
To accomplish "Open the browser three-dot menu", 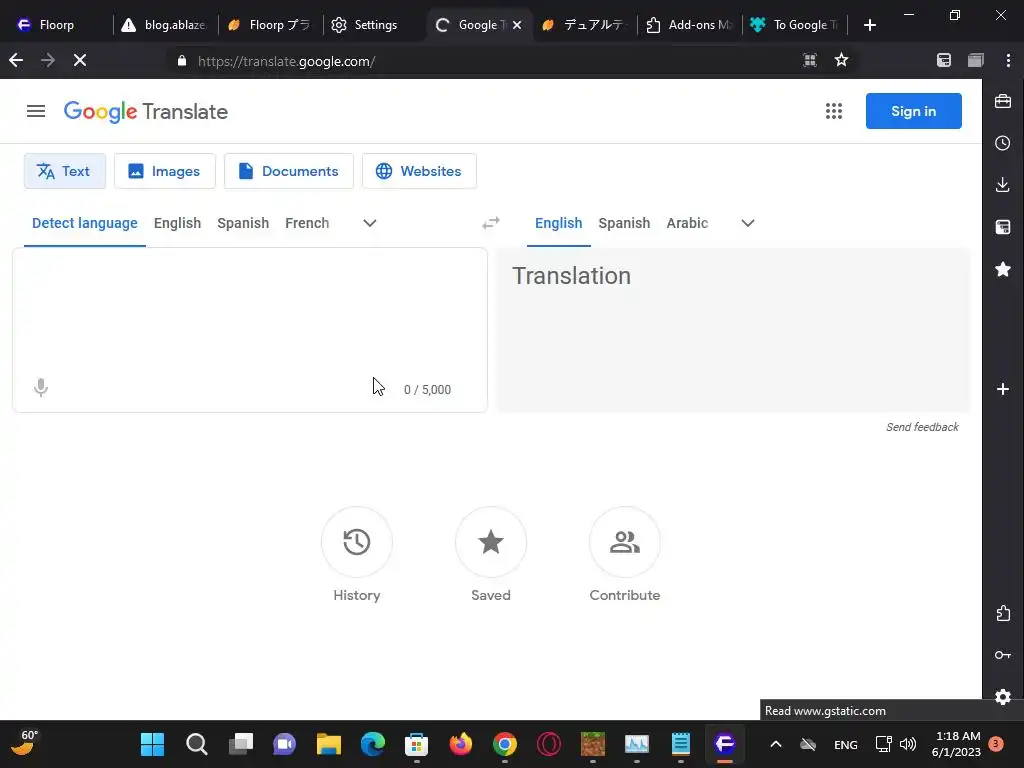I will click(1008, 61).
